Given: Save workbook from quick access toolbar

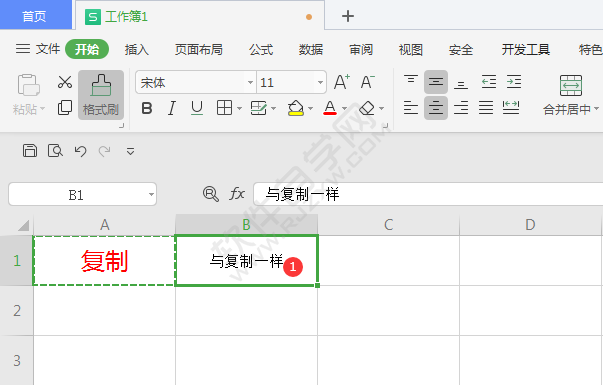Looking at the screenshot, I should 30,151.
